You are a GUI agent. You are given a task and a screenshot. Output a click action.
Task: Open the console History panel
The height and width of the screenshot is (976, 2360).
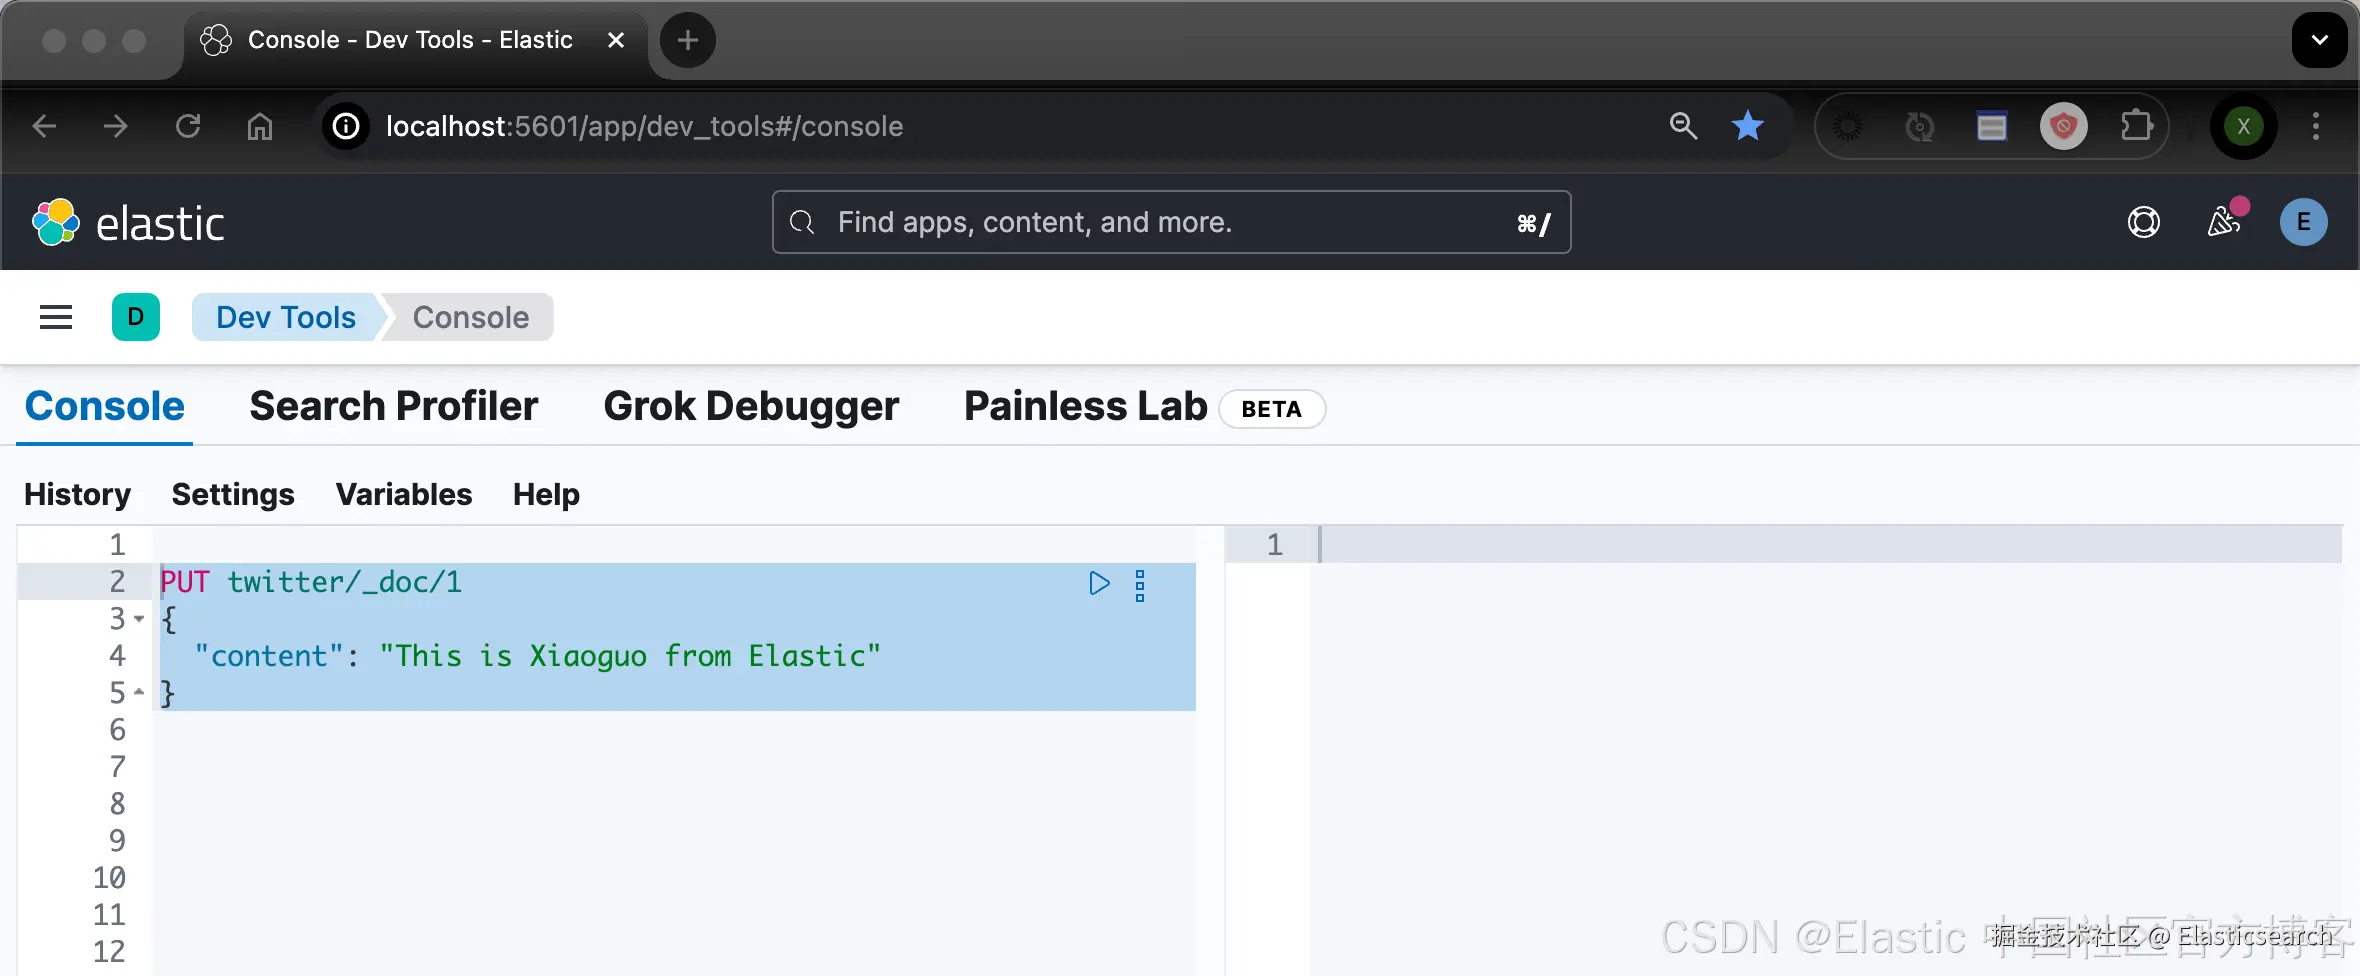(78, 494)
